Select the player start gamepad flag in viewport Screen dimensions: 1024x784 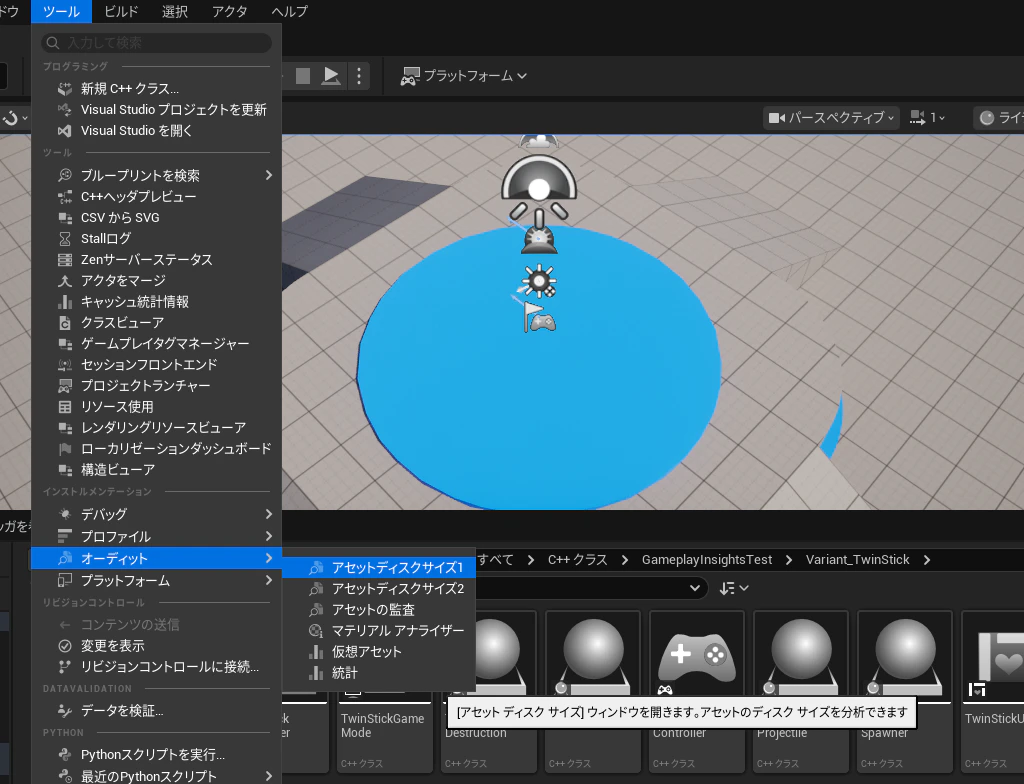[x=539, y=318]
